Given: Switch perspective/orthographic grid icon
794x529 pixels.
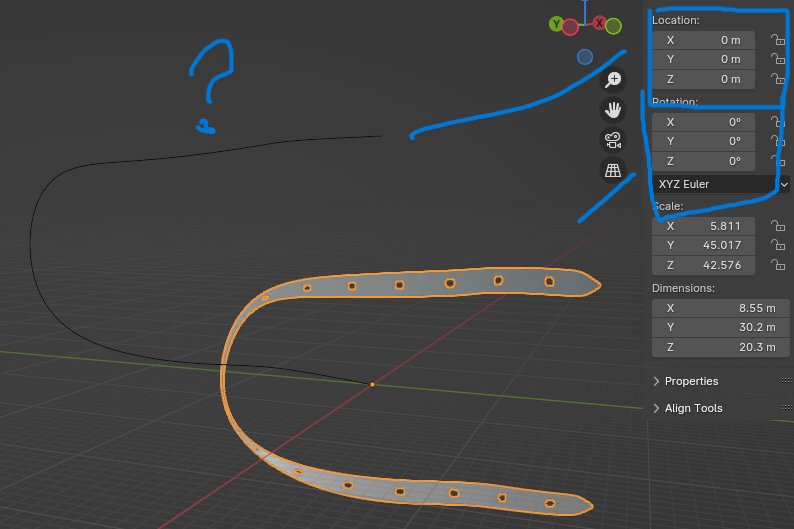Looking at the screenshot, I should pos(613,171).
